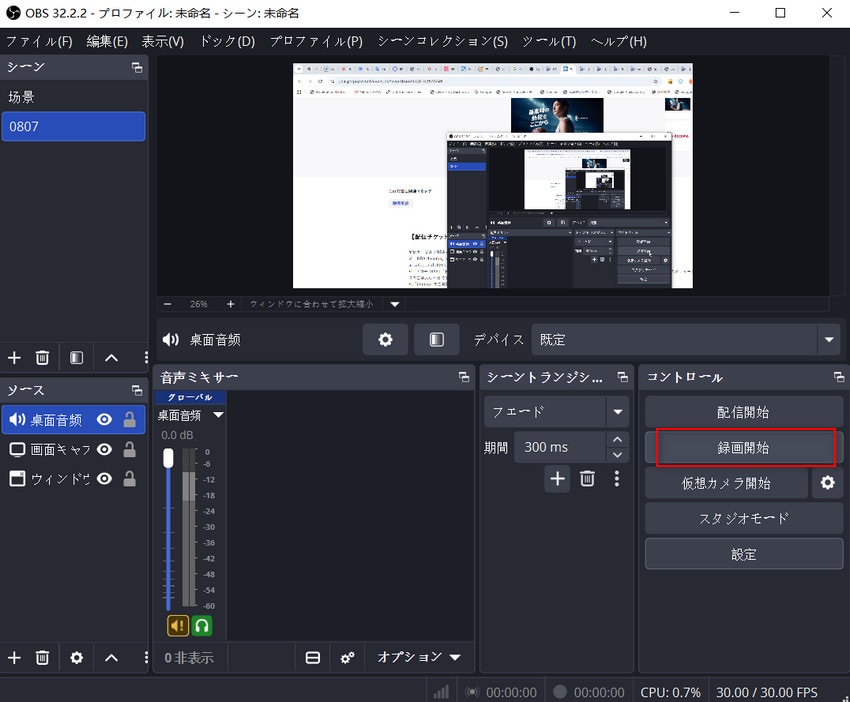850x702 pixels.
Task: Decrease the transition duration with the down arrow
Action: click(617, 455)
